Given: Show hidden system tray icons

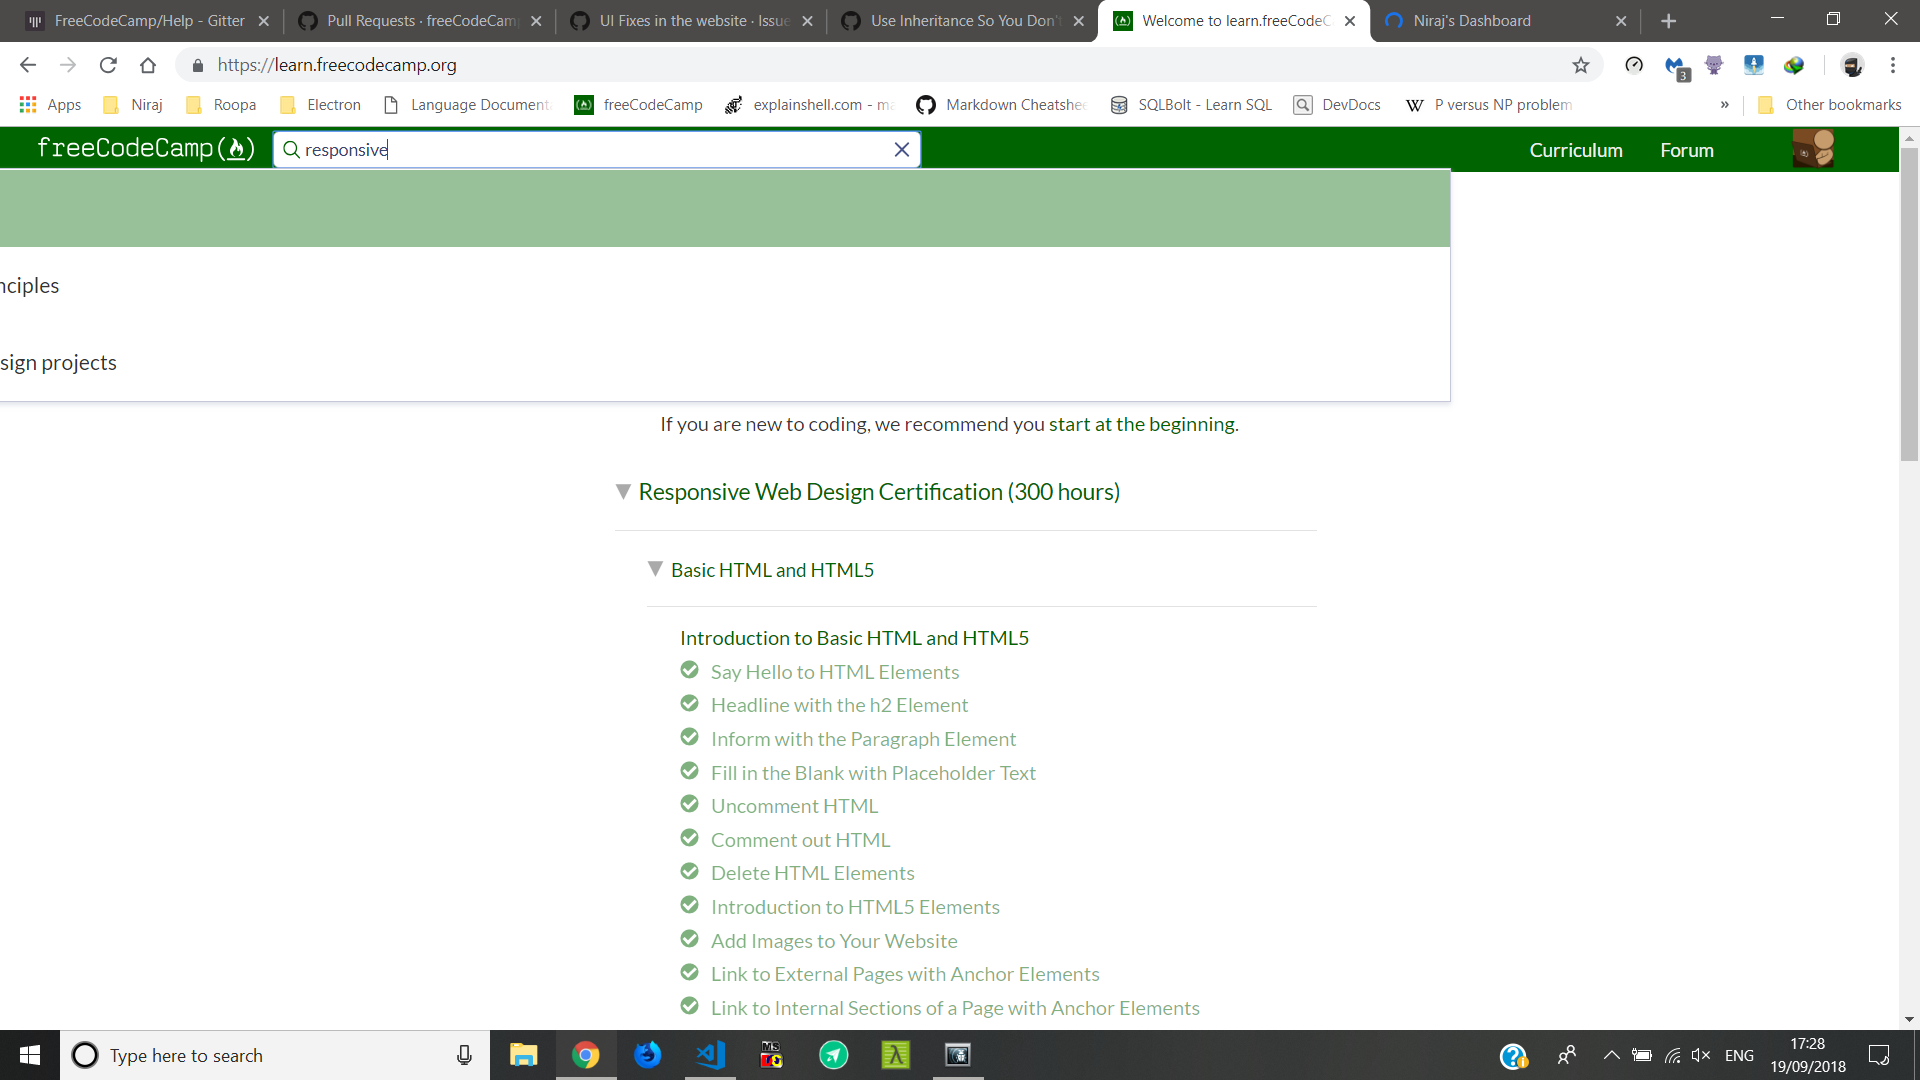Looking at the screenshot, I should [x=1611, y=1055].
